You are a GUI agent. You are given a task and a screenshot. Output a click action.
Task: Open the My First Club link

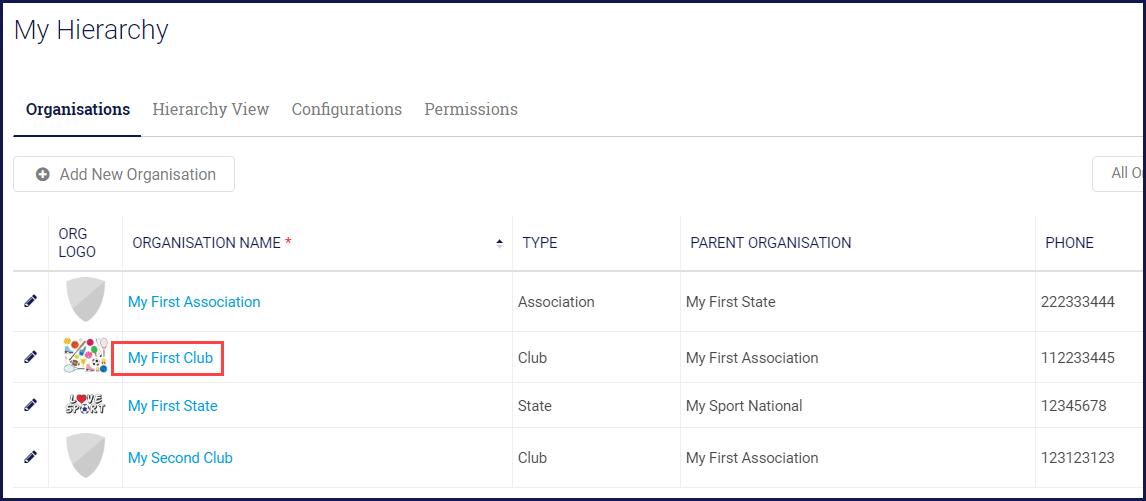point(170,358)
